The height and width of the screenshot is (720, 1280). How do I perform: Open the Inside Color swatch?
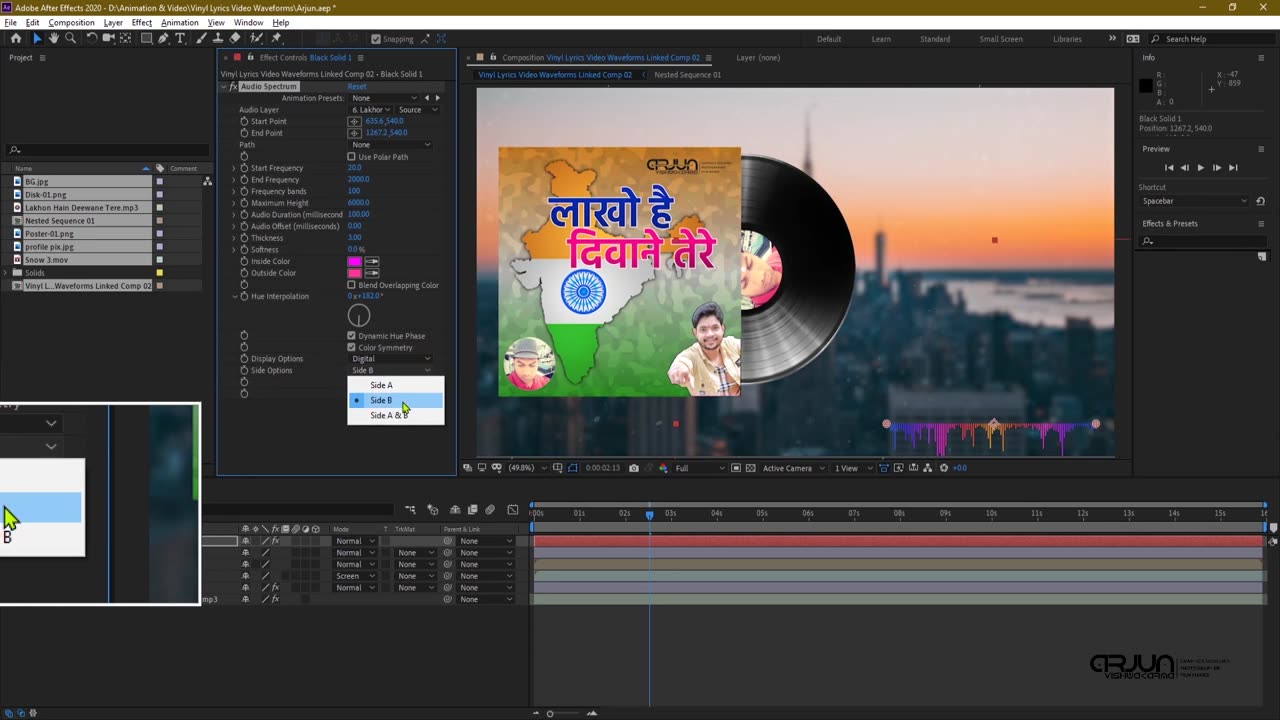pos(354,261)
